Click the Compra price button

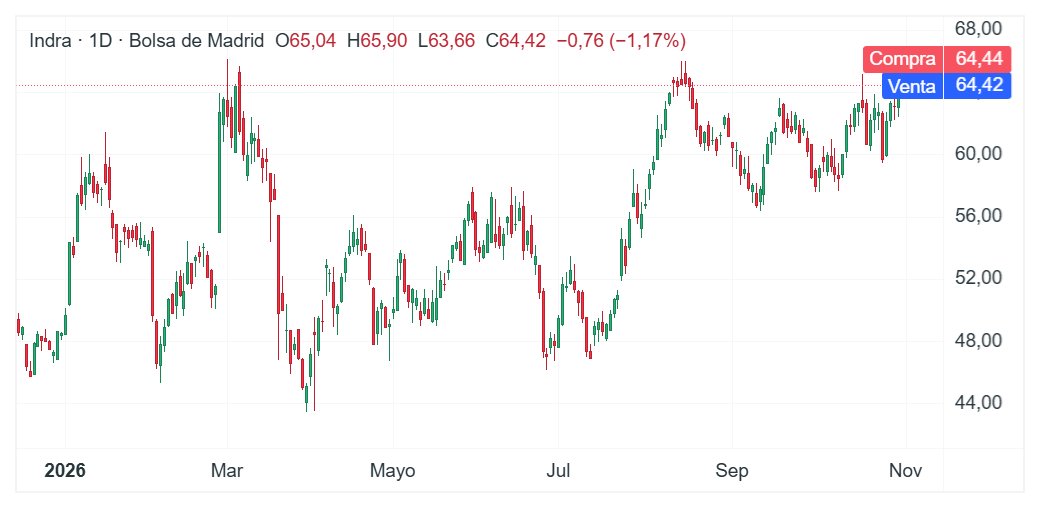[903, 59]
